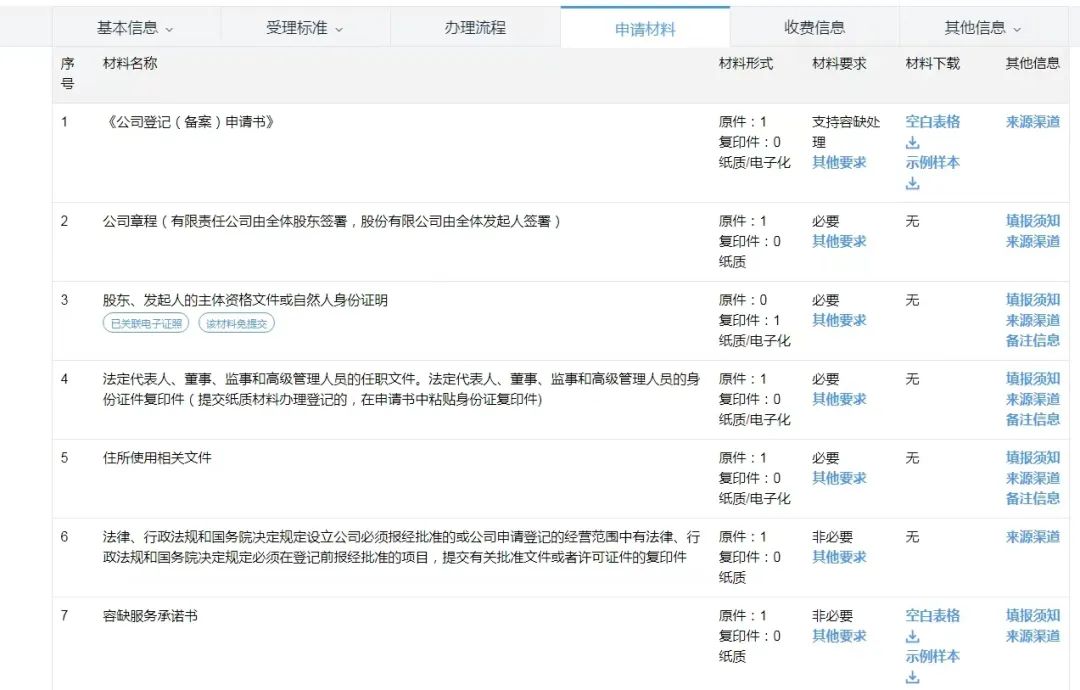Select 股东、发起人的主体资格文件 material name
The height and width of the screenshot is (690, 1080).
coord(245,300)
